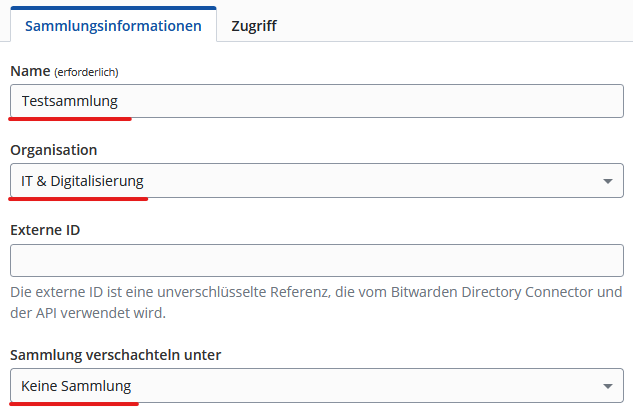
Task: Click the red underline below Testsammlung
Action: click(70, 118)
